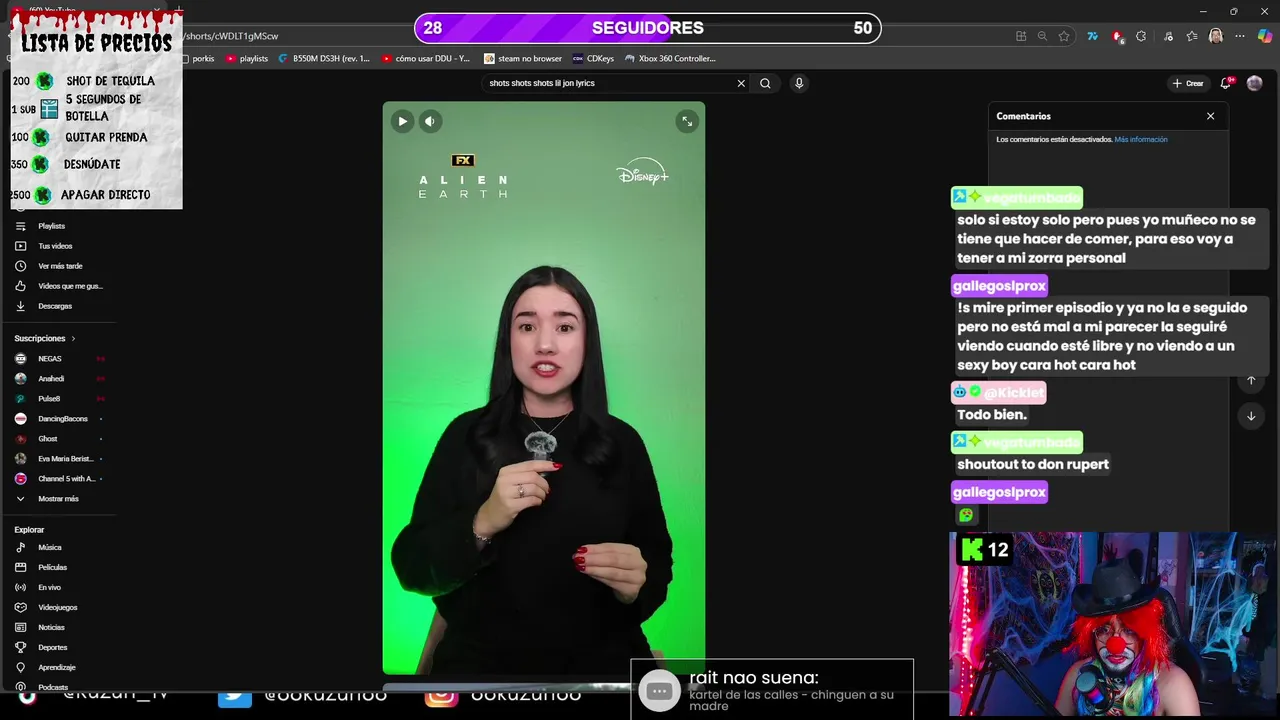
Task: Open Videojuegos in Explorar
Action: (x=59, y=608)
